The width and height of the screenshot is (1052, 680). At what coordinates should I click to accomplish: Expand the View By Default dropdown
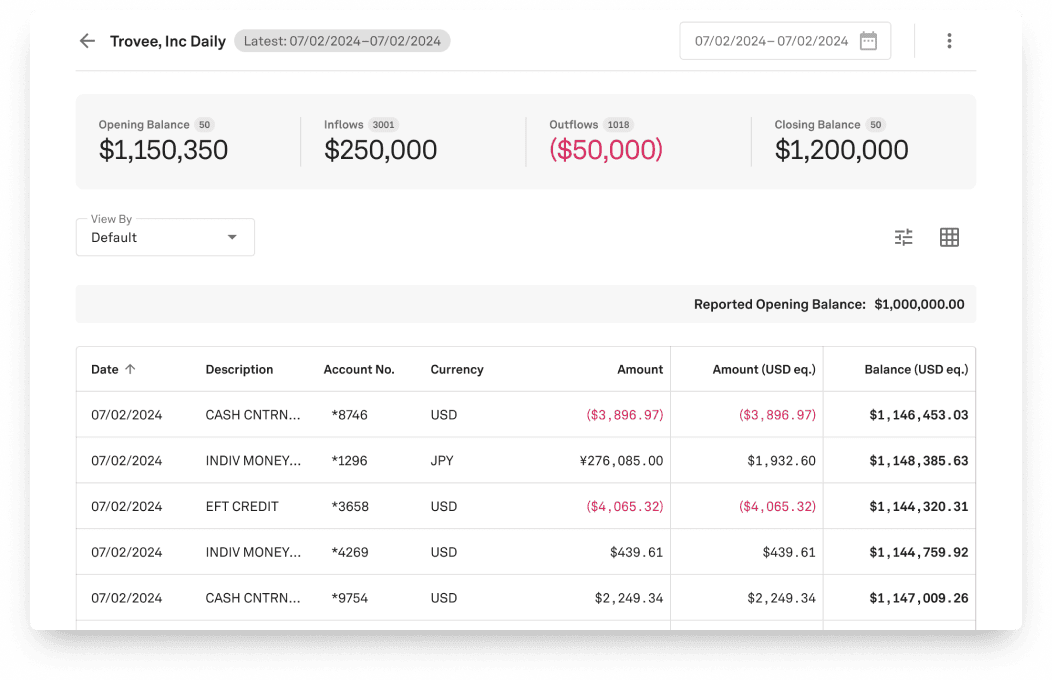coord(165,237)
